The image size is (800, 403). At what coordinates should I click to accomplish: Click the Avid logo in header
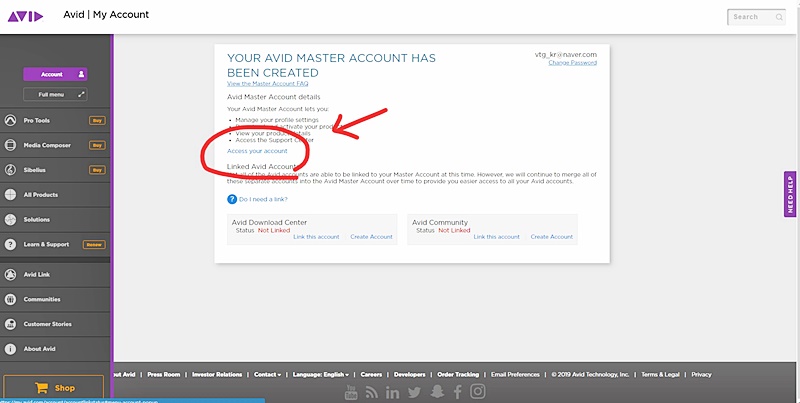click(x=26, y=16)
